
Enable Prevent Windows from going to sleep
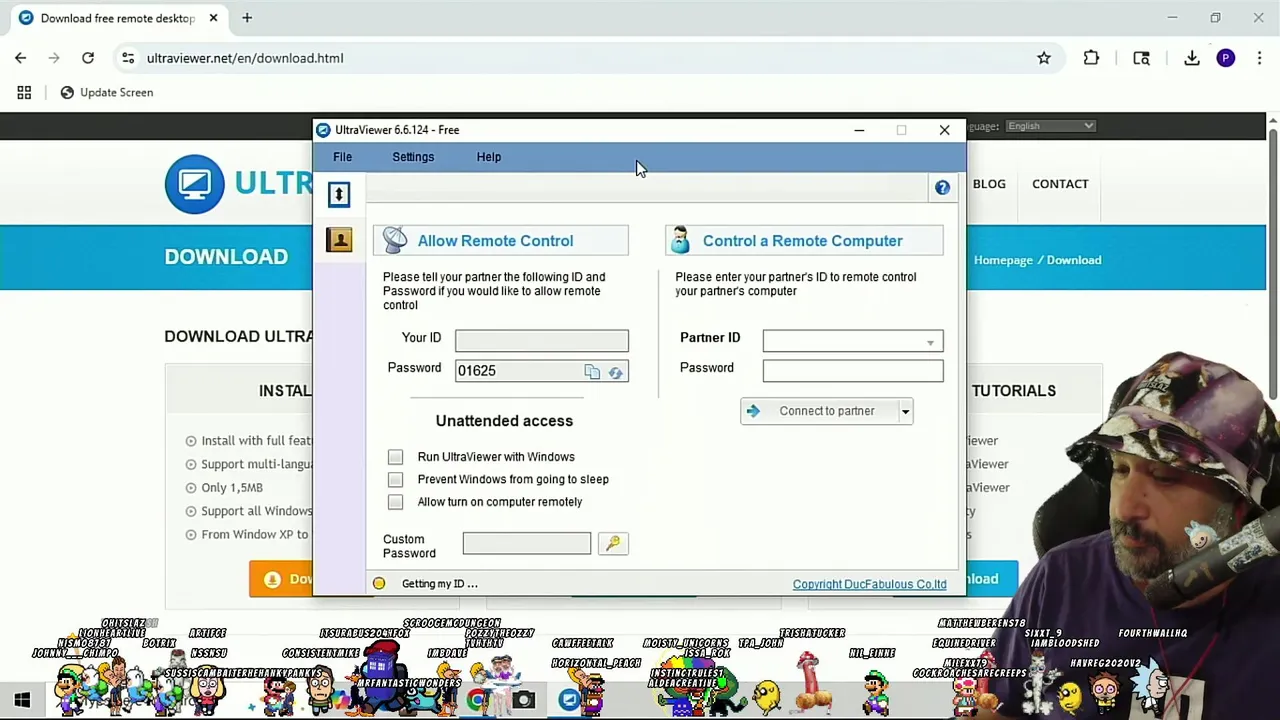(395, 479)
